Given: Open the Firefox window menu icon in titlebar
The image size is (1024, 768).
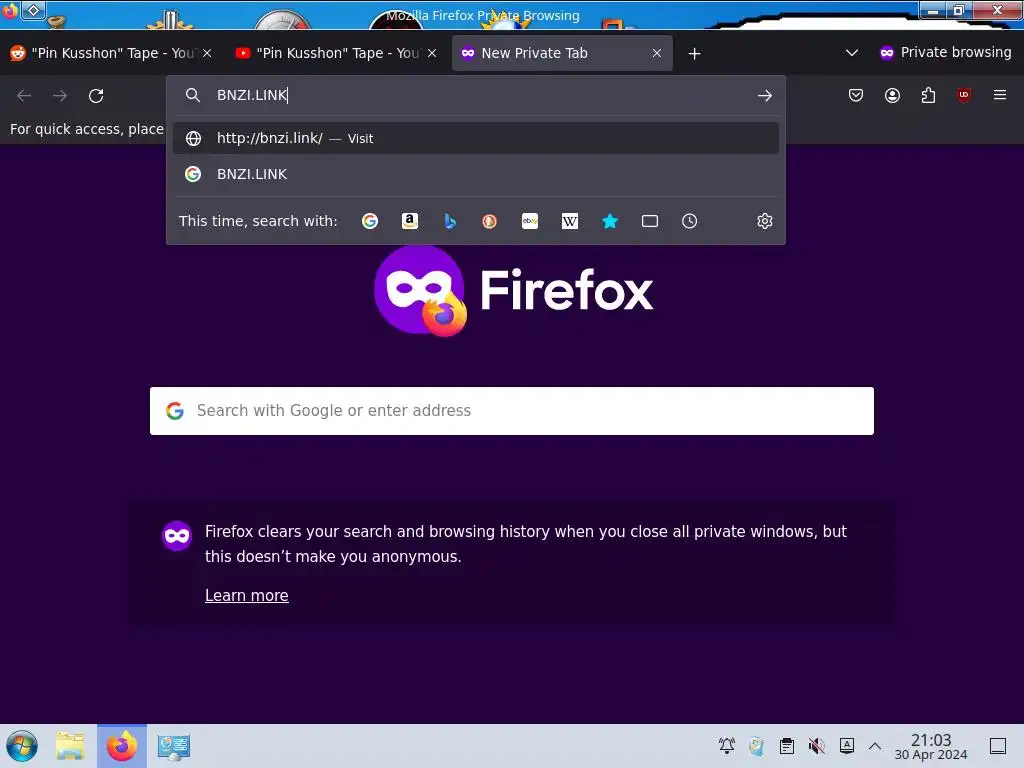Looking at the screenshot, I should pyautogui.click(x=10, y=10).
